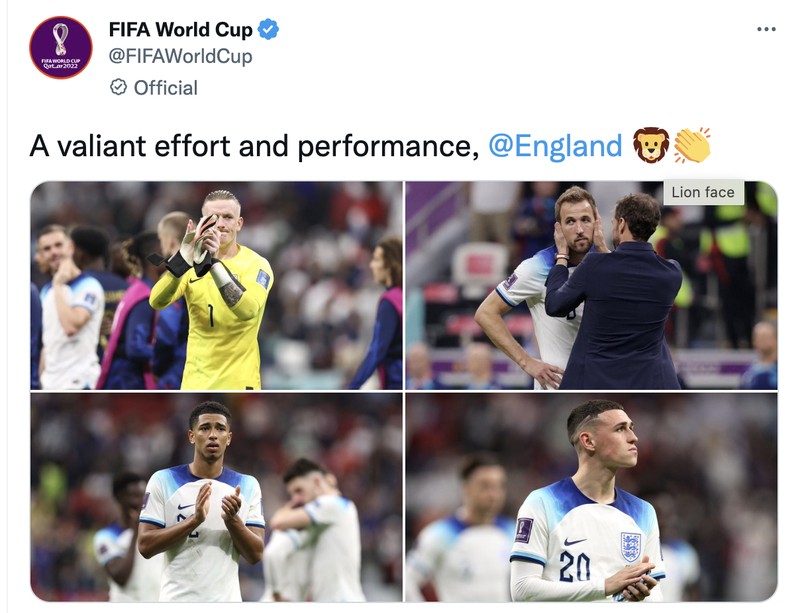Open the FIFA World Cup profile avatar
The width and height of the screenshot is (800, 613).
point(60,47)
